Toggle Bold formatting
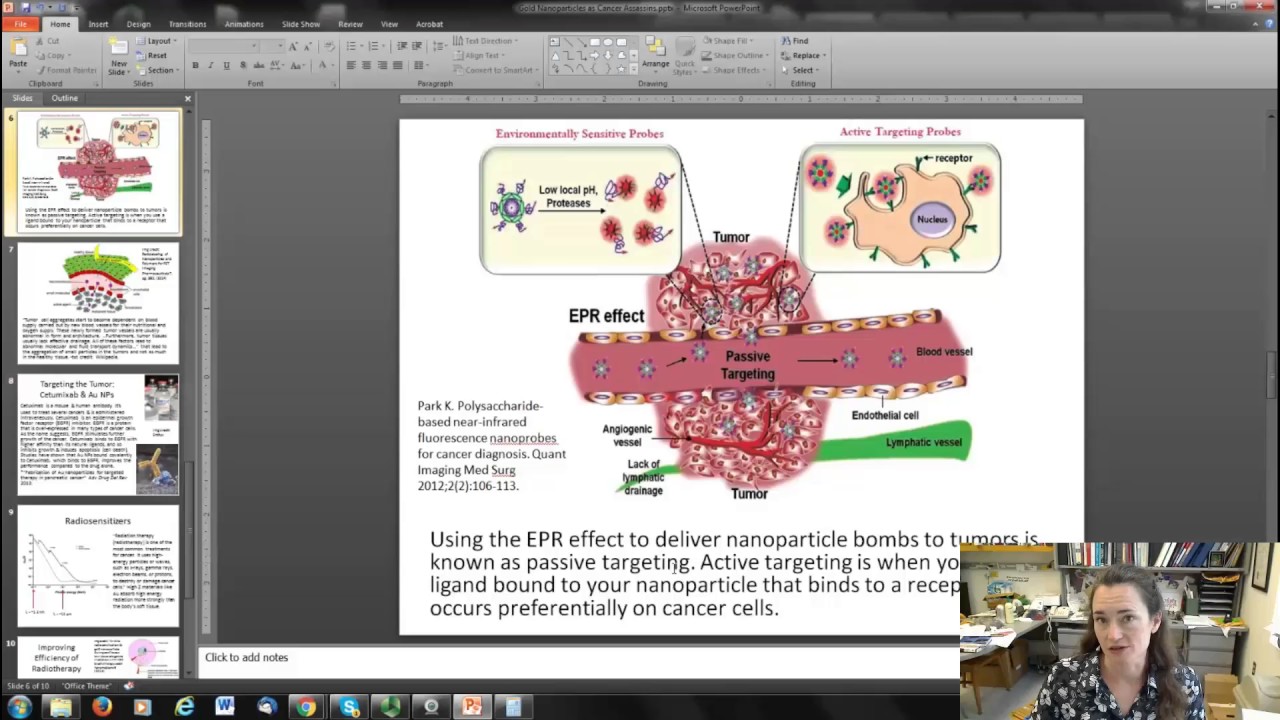Viewport: 1280px width, 720px height. 195,65
